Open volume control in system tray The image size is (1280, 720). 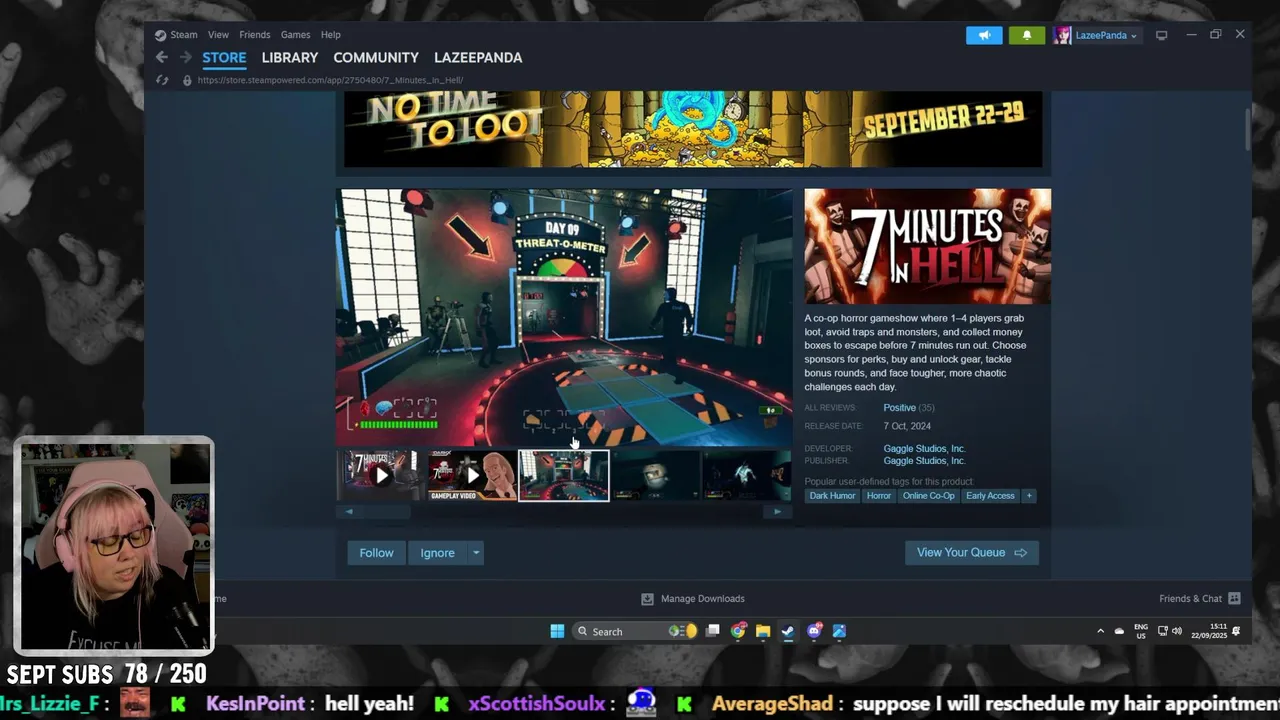click(x=1177, y=631)
